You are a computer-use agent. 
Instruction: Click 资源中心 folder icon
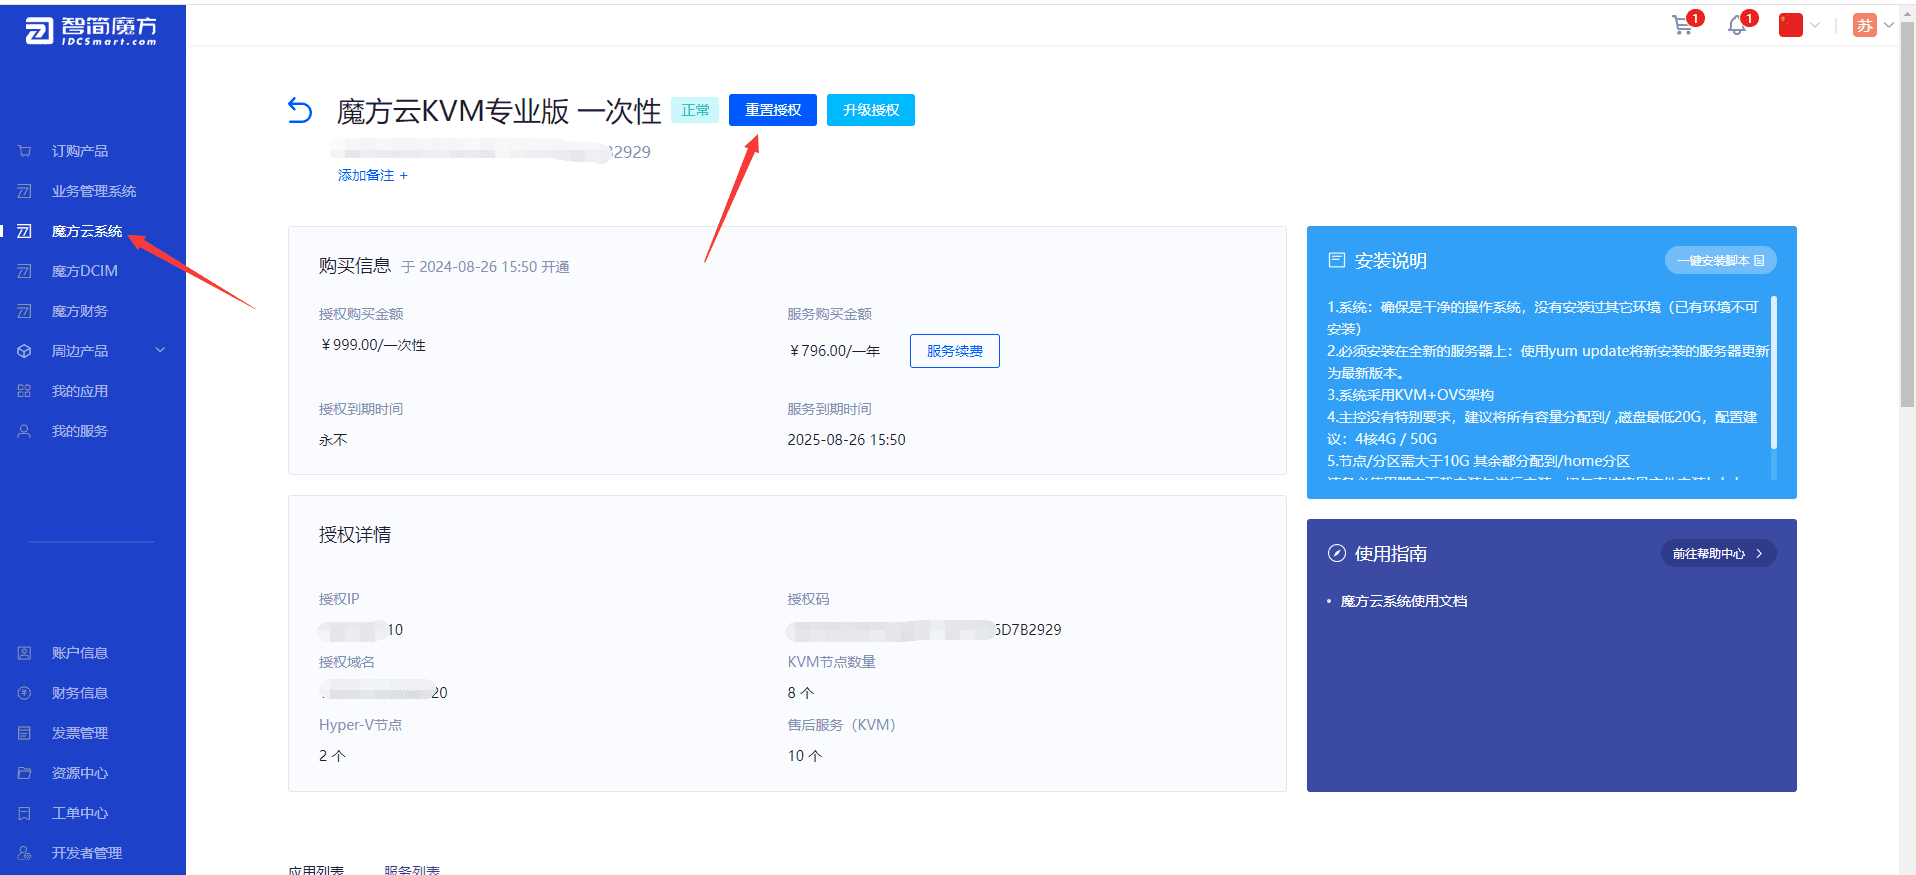[24, 773]
